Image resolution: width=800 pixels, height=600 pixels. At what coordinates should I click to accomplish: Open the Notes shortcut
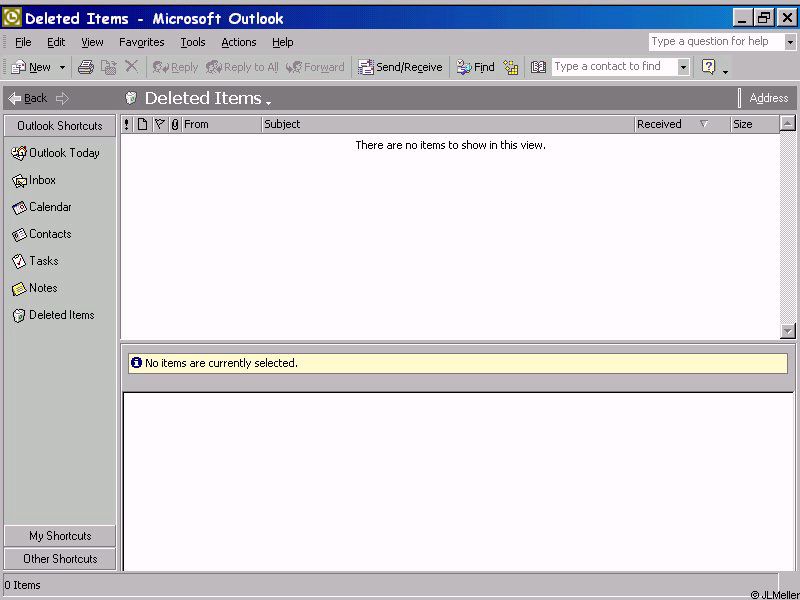(34, 288)
